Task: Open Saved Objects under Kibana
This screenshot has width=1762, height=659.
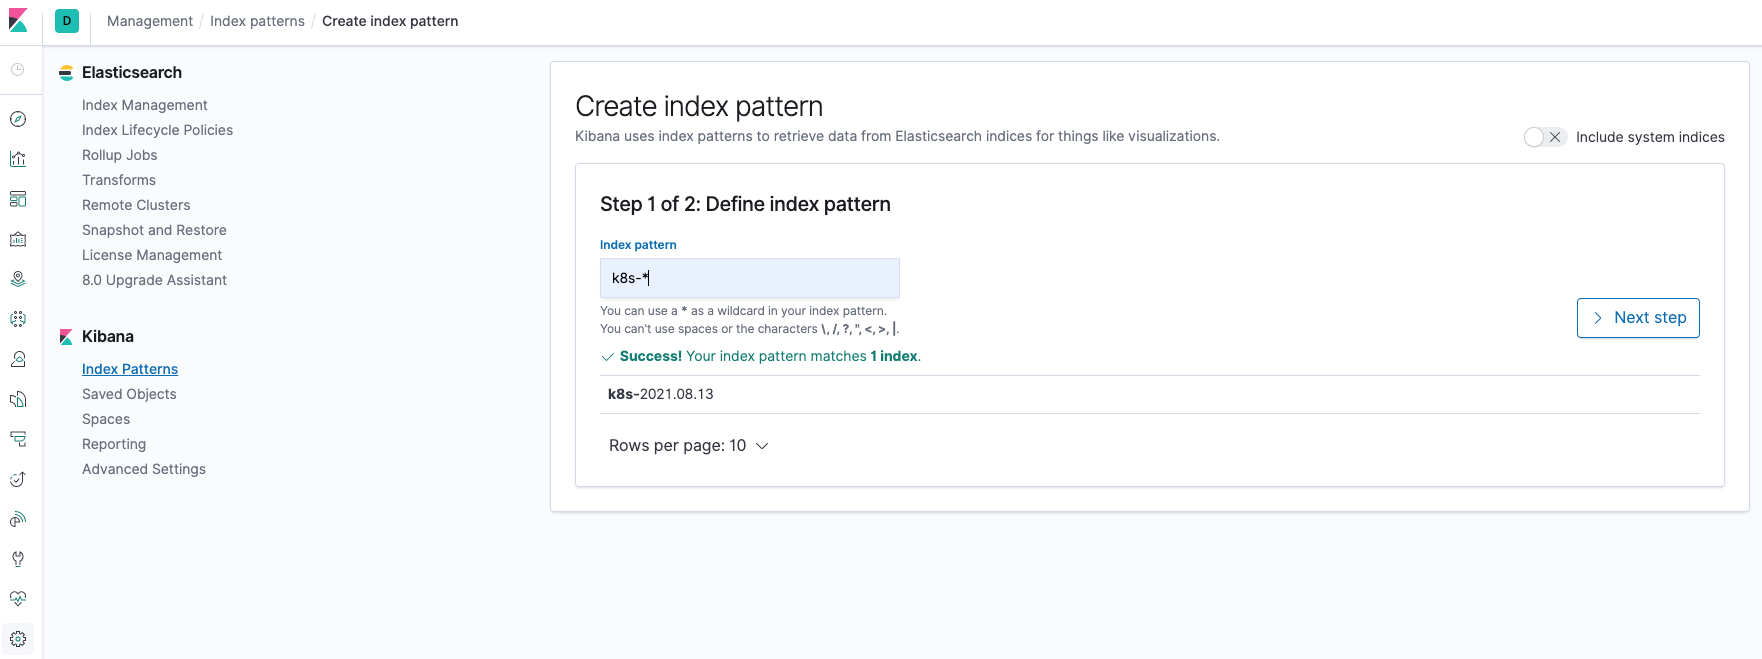Action: point(129,394)
